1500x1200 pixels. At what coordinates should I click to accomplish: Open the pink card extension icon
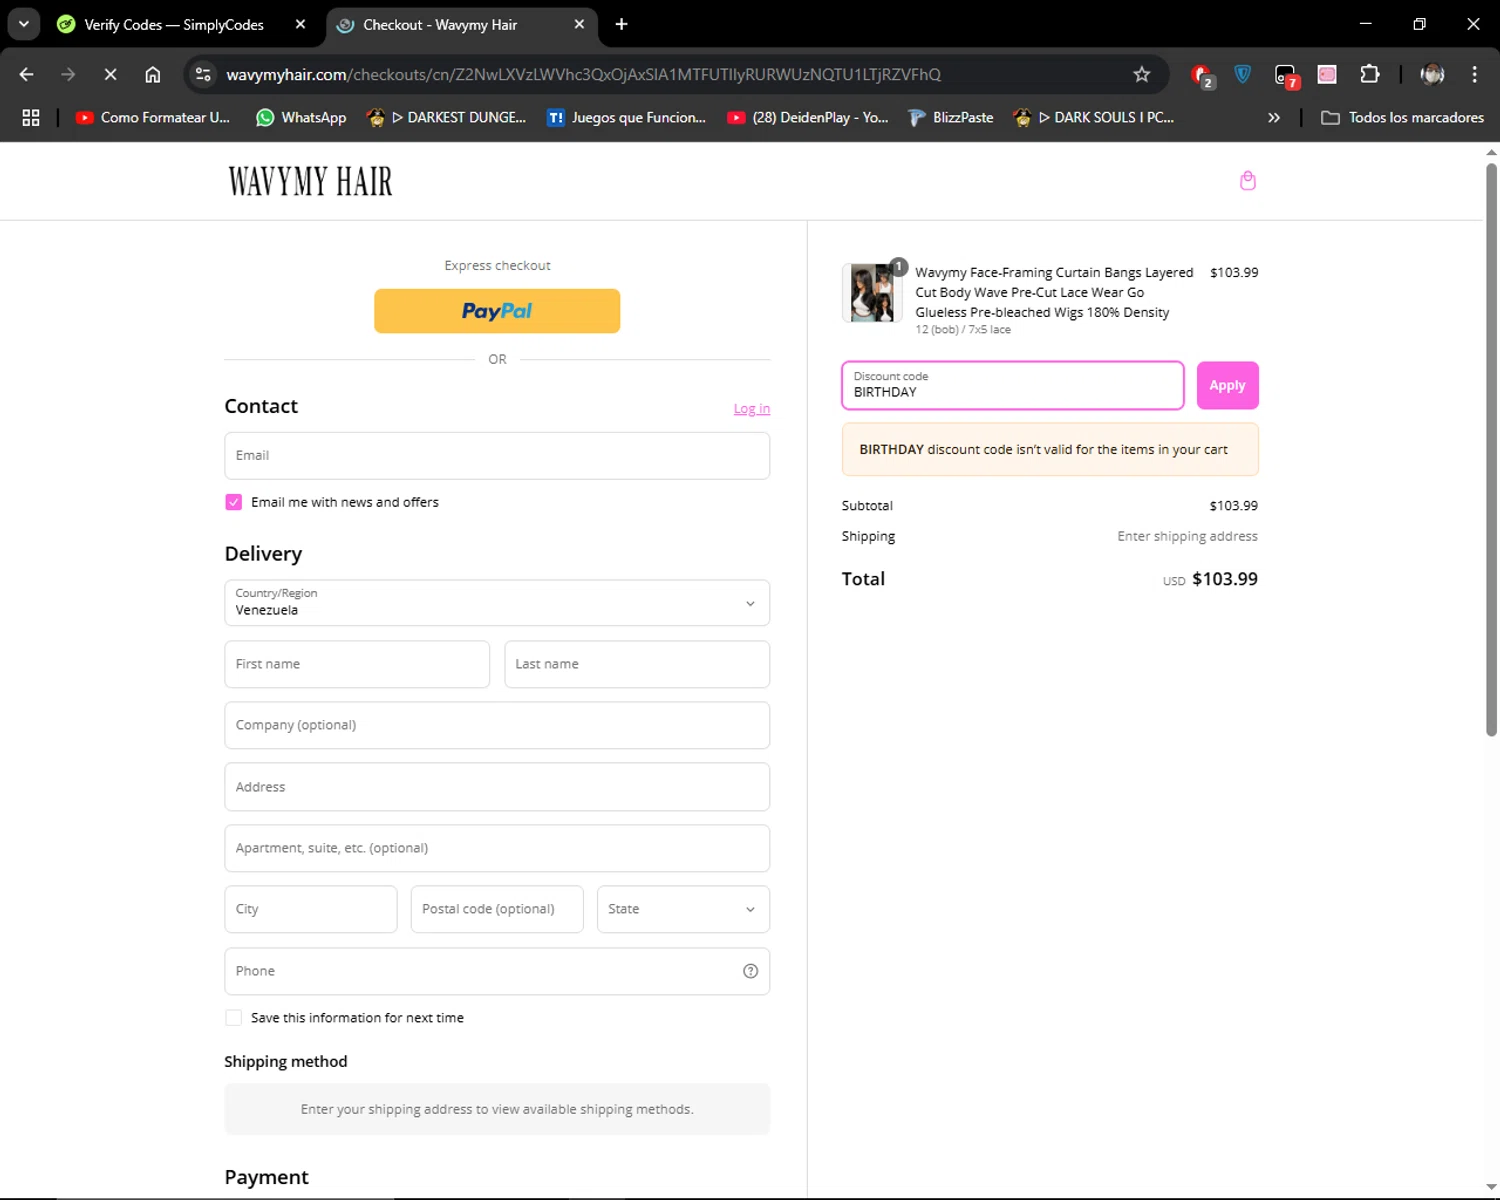point(1327,74)
